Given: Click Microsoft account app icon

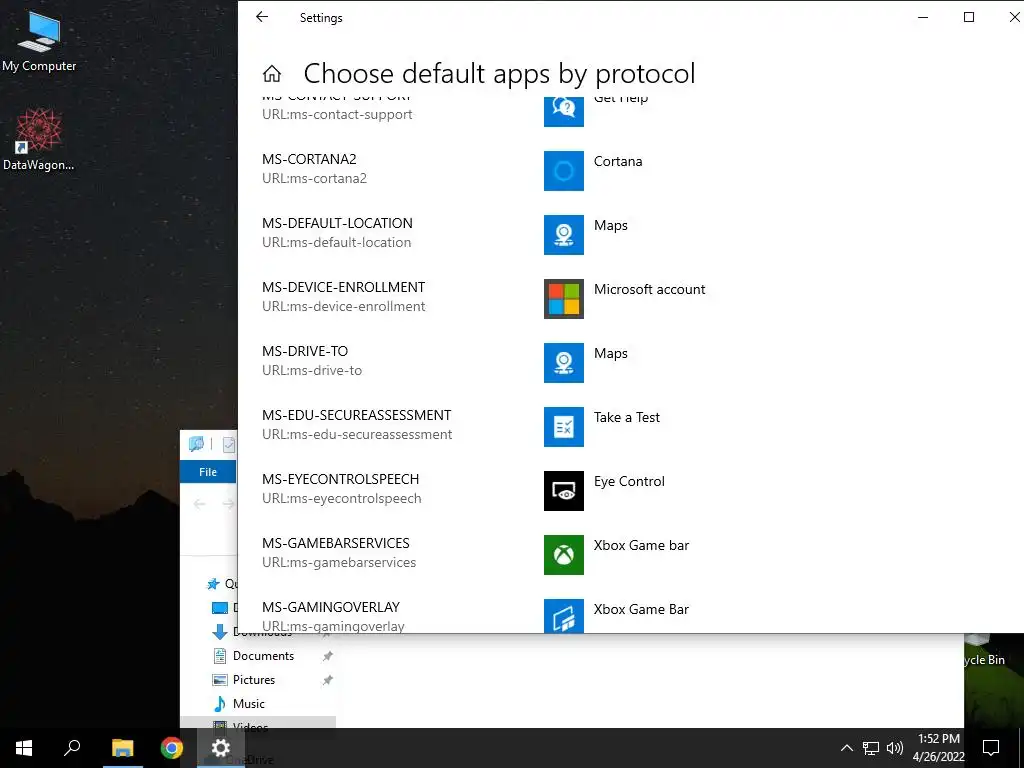Looking at the screenshot, I should pos(564,299).
